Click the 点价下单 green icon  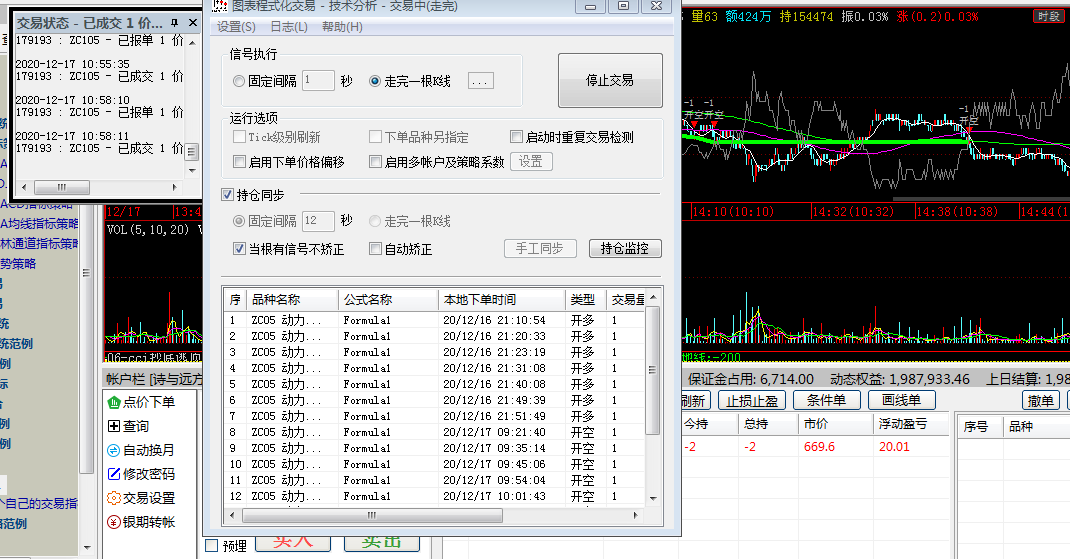[113, 402]
